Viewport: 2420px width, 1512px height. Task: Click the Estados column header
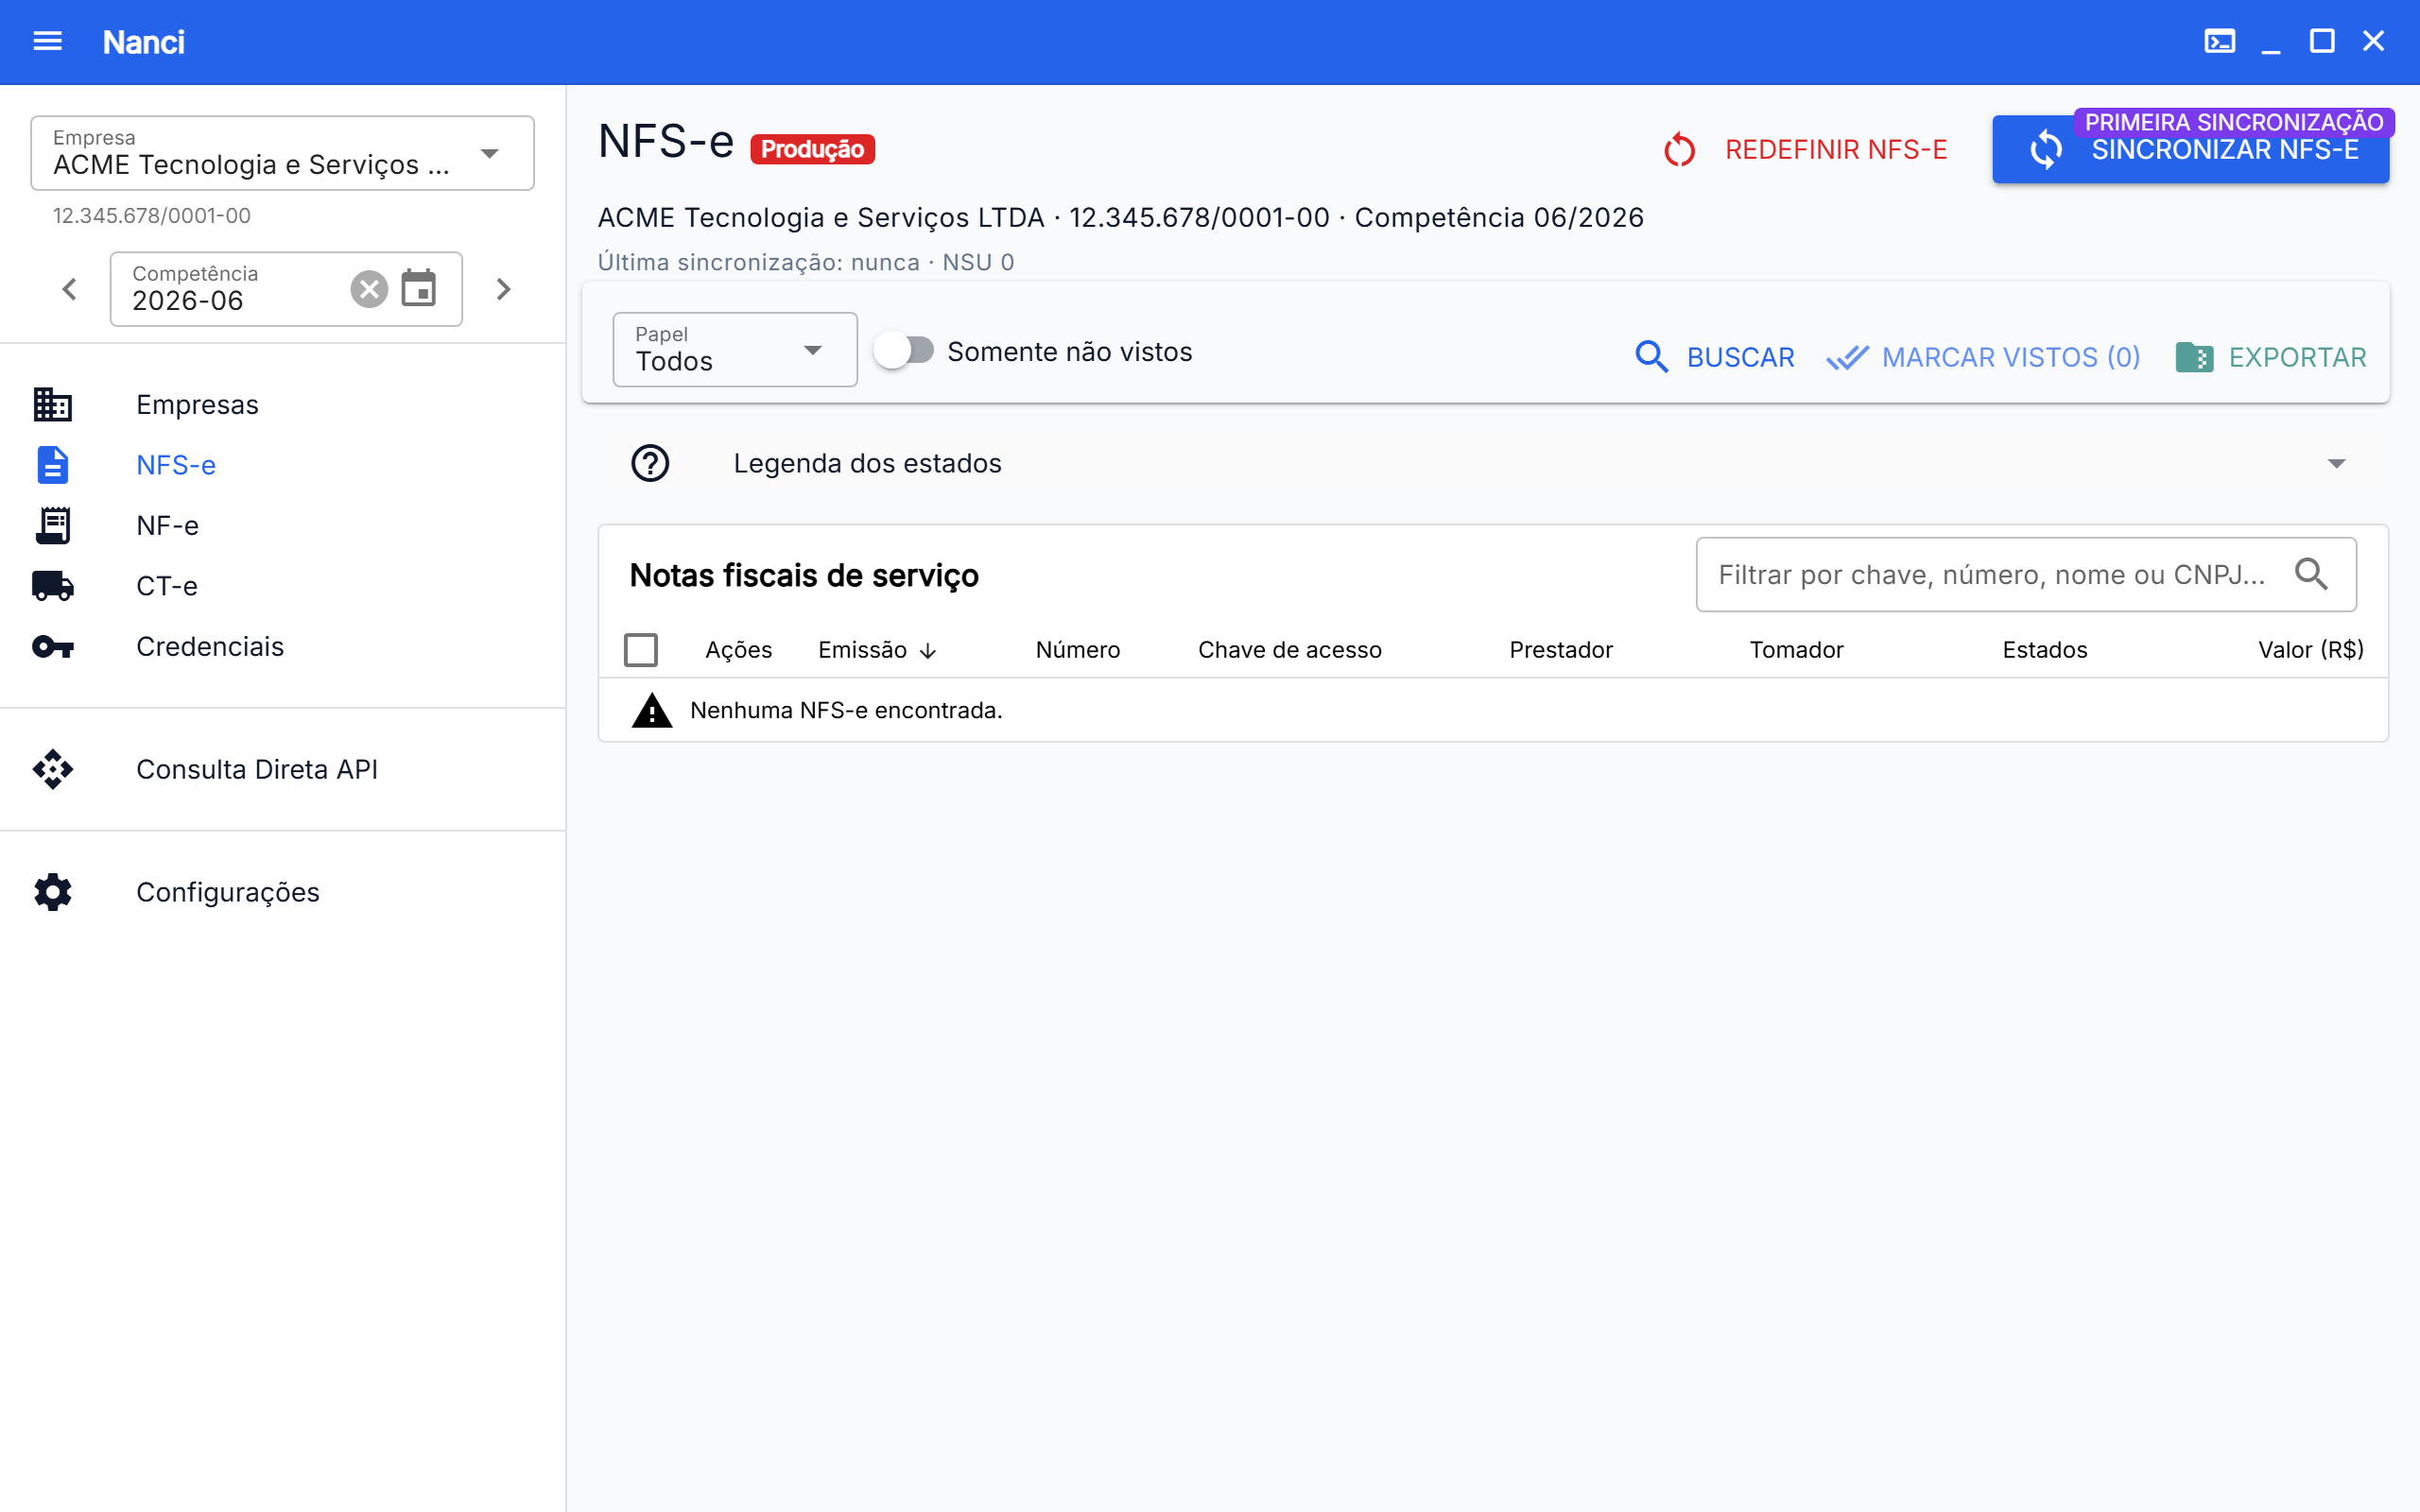(2044, 650)
